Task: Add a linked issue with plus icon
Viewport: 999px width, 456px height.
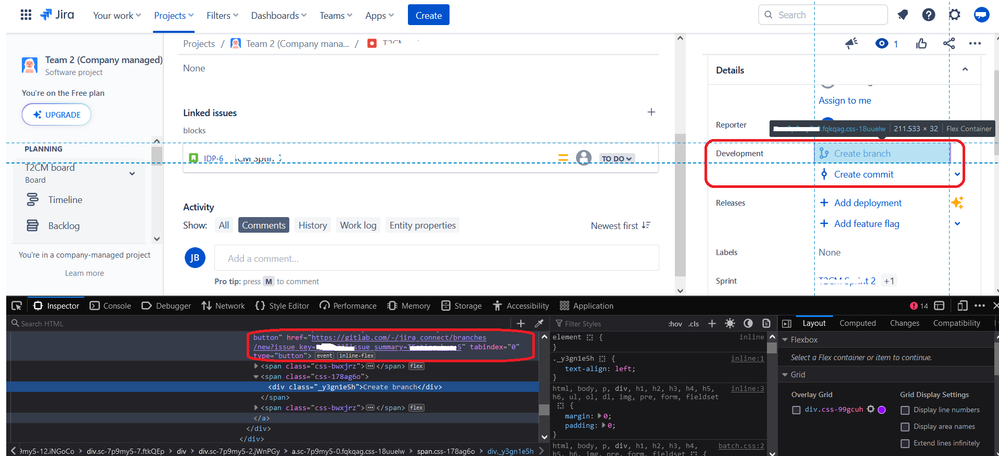Action: (651, 112)
